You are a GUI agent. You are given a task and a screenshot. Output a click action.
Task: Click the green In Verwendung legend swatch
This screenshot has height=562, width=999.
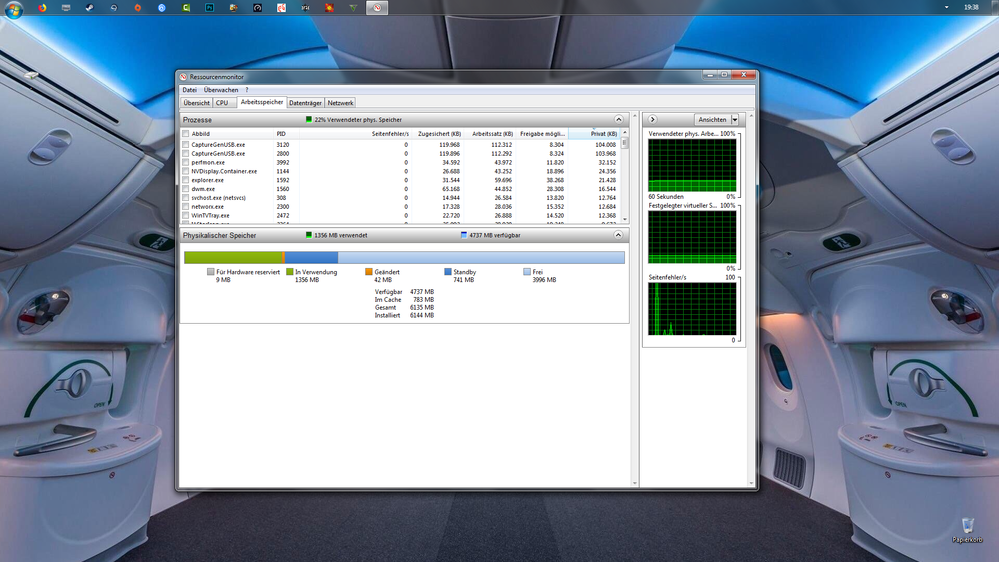(290, 271)
